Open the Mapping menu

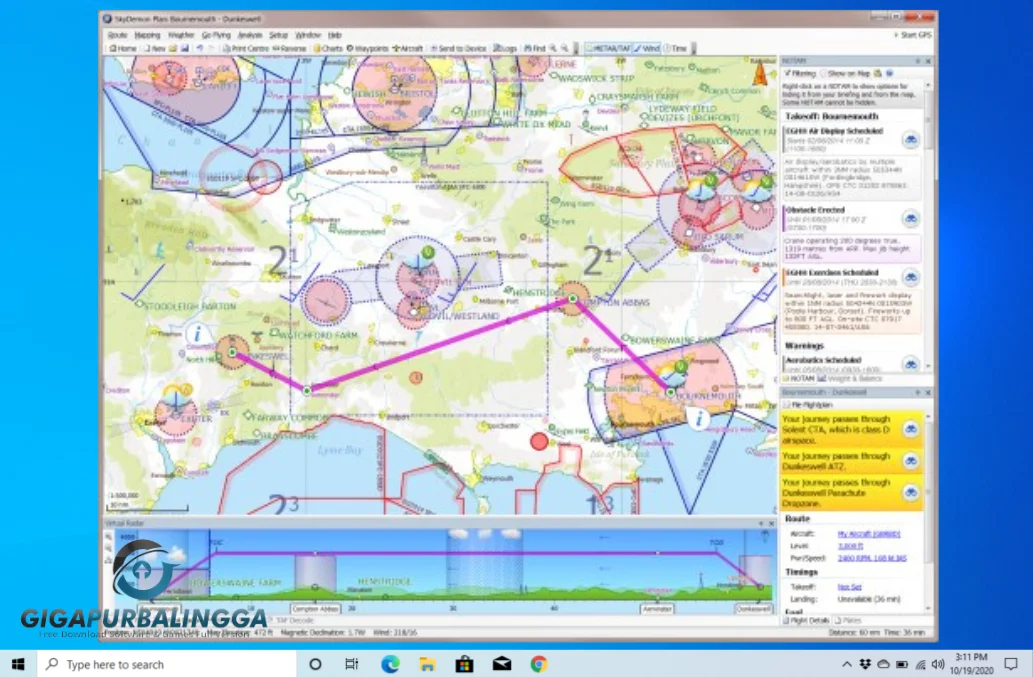(148, 35)
